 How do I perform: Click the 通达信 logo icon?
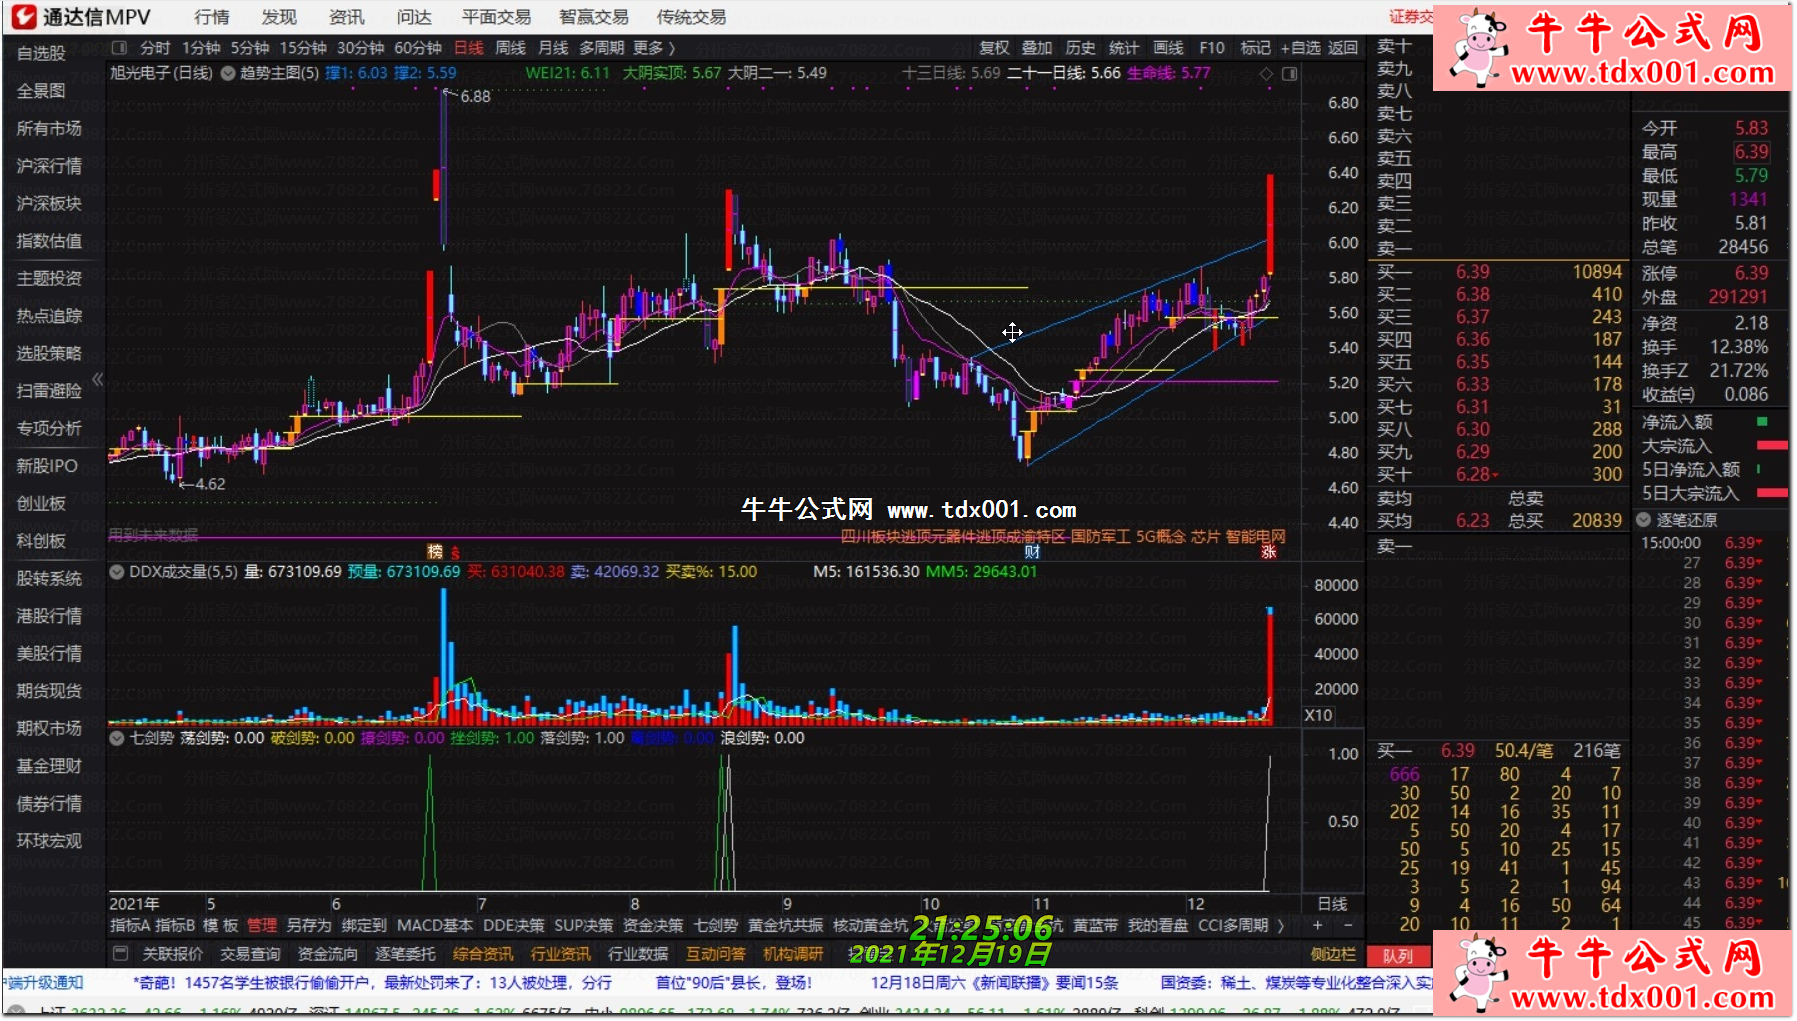point(24,16)
